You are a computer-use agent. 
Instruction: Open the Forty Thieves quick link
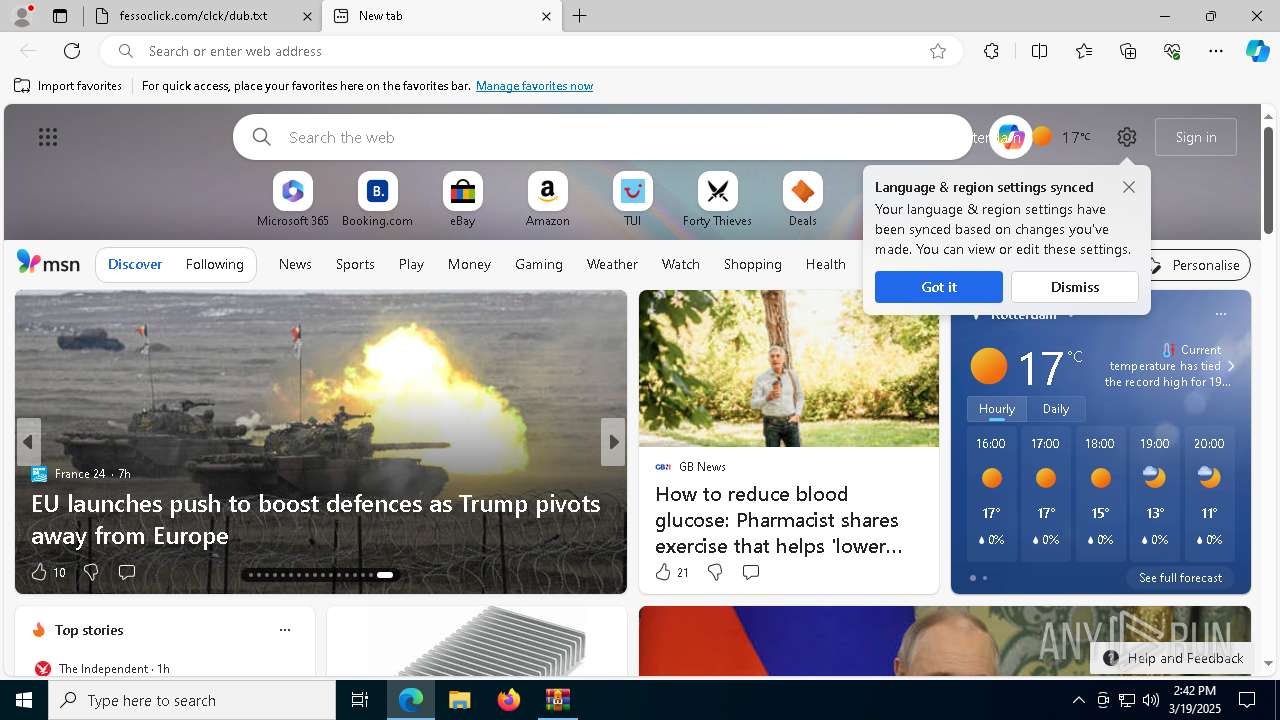click(717, 200)
